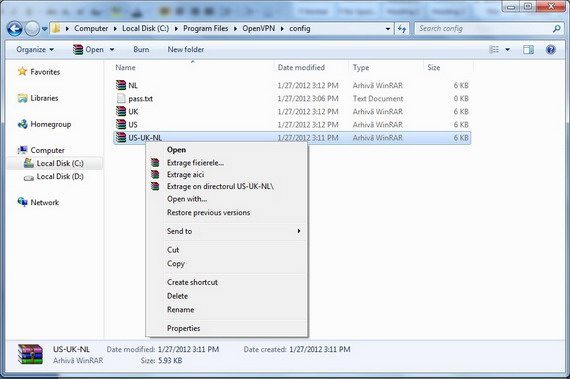Sort by the Date modified column header
Screen dimensions: 570x379
(301, 68)
